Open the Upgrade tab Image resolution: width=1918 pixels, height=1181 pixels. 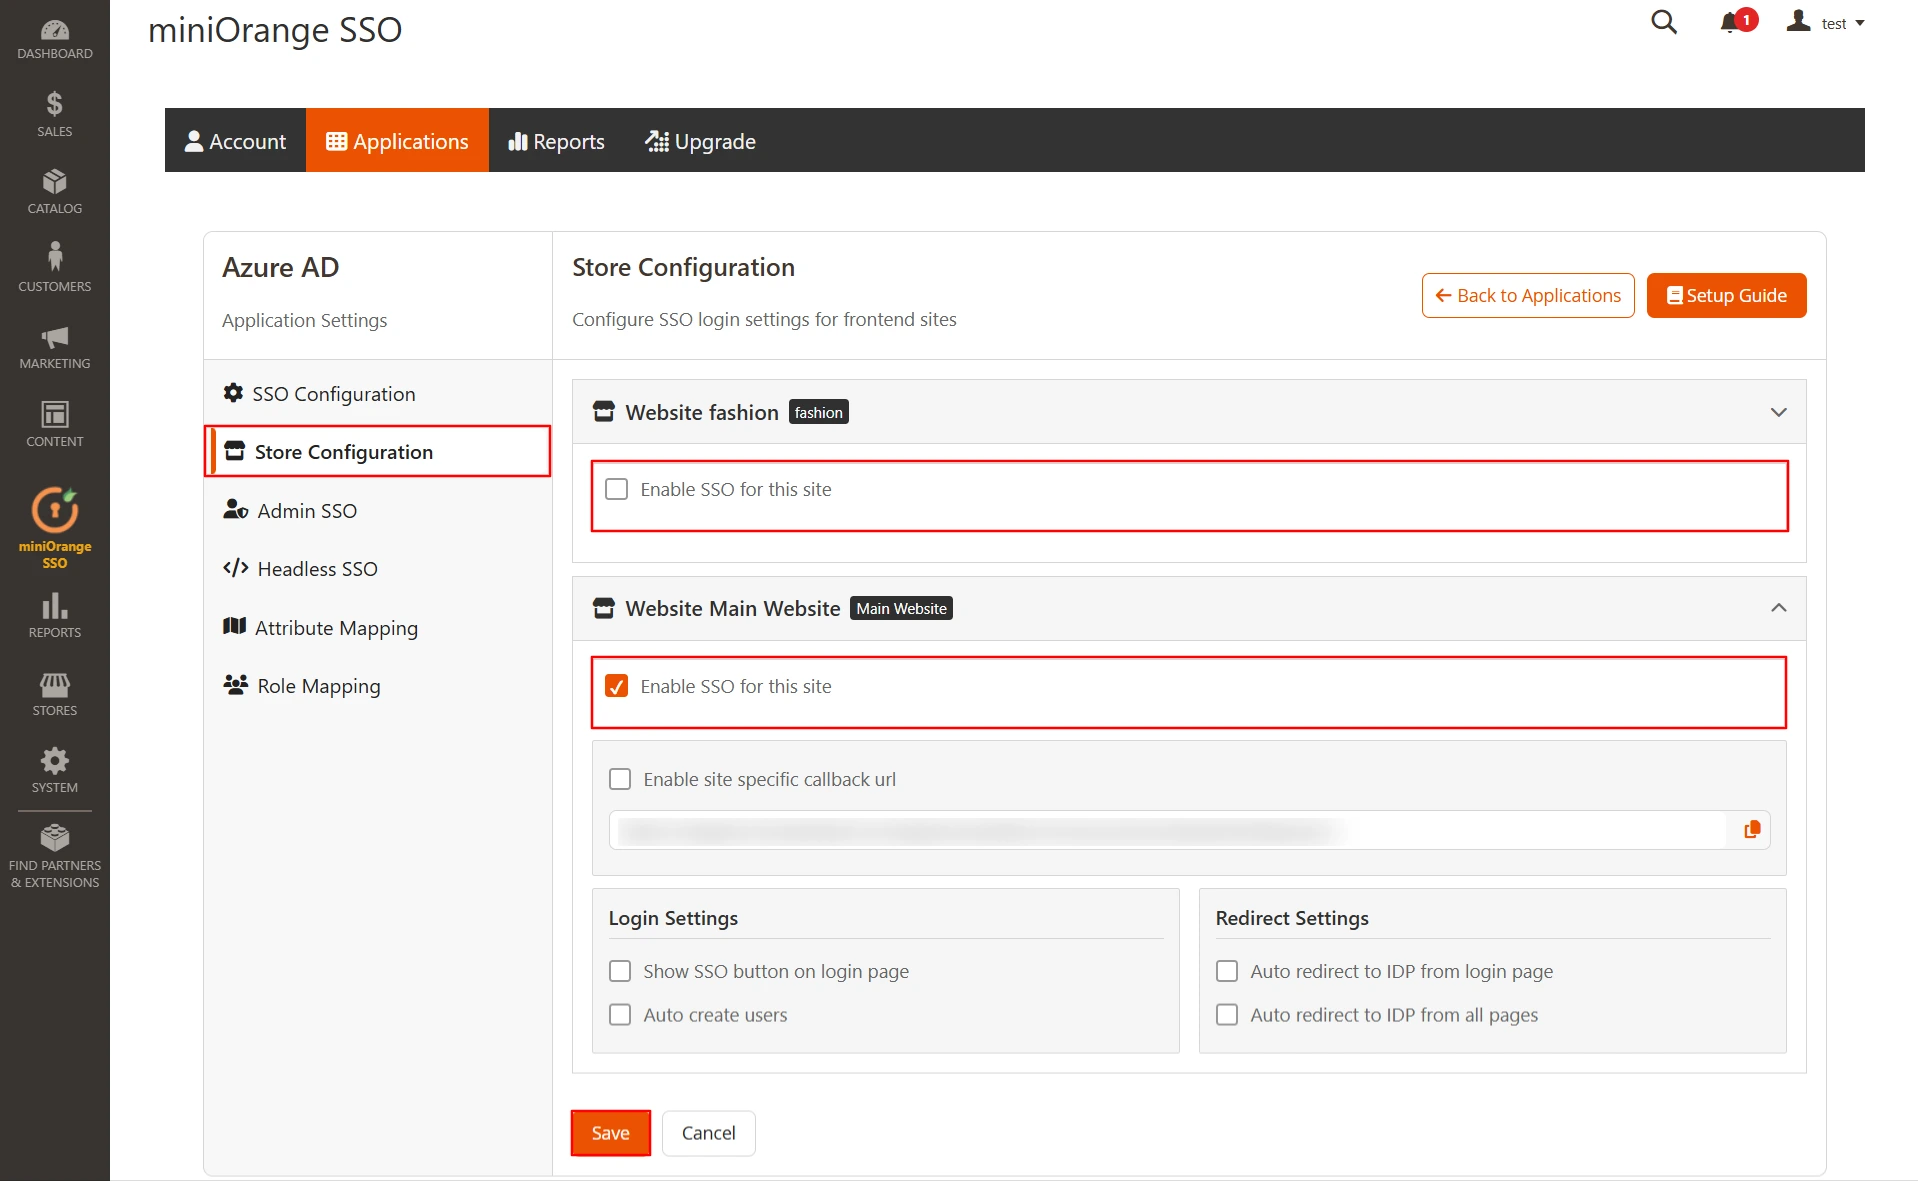(x=700, y=140)
